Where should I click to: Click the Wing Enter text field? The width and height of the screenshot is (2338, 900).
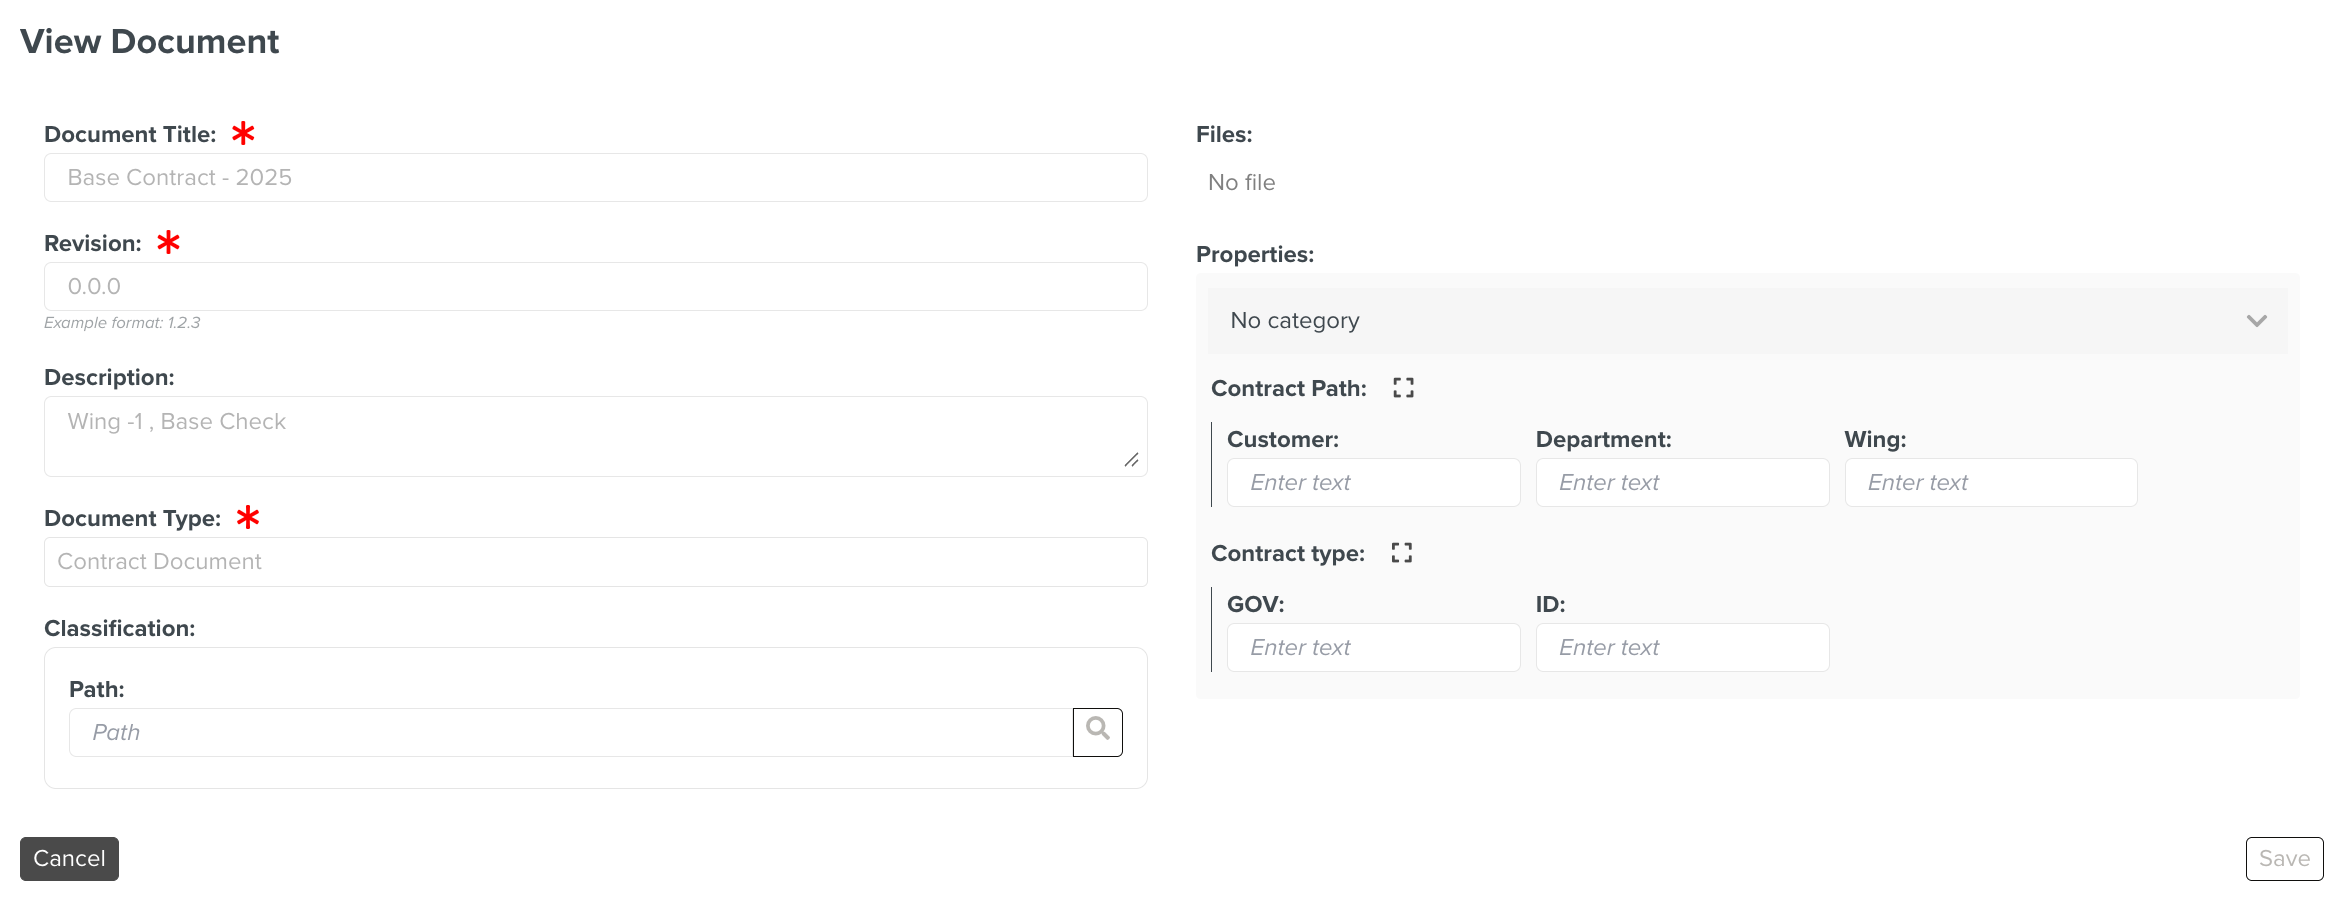coord(1989,482)
